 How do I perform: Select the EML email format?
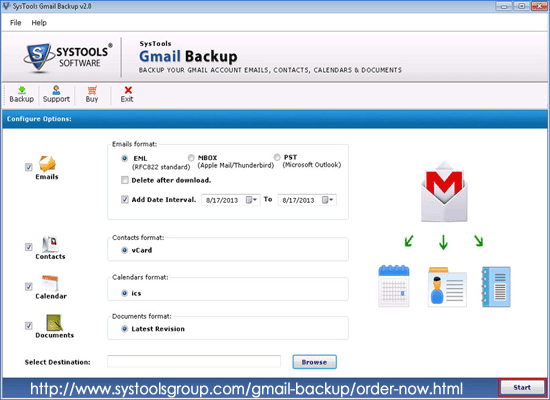pyautogui.click(x=125, y=158)
